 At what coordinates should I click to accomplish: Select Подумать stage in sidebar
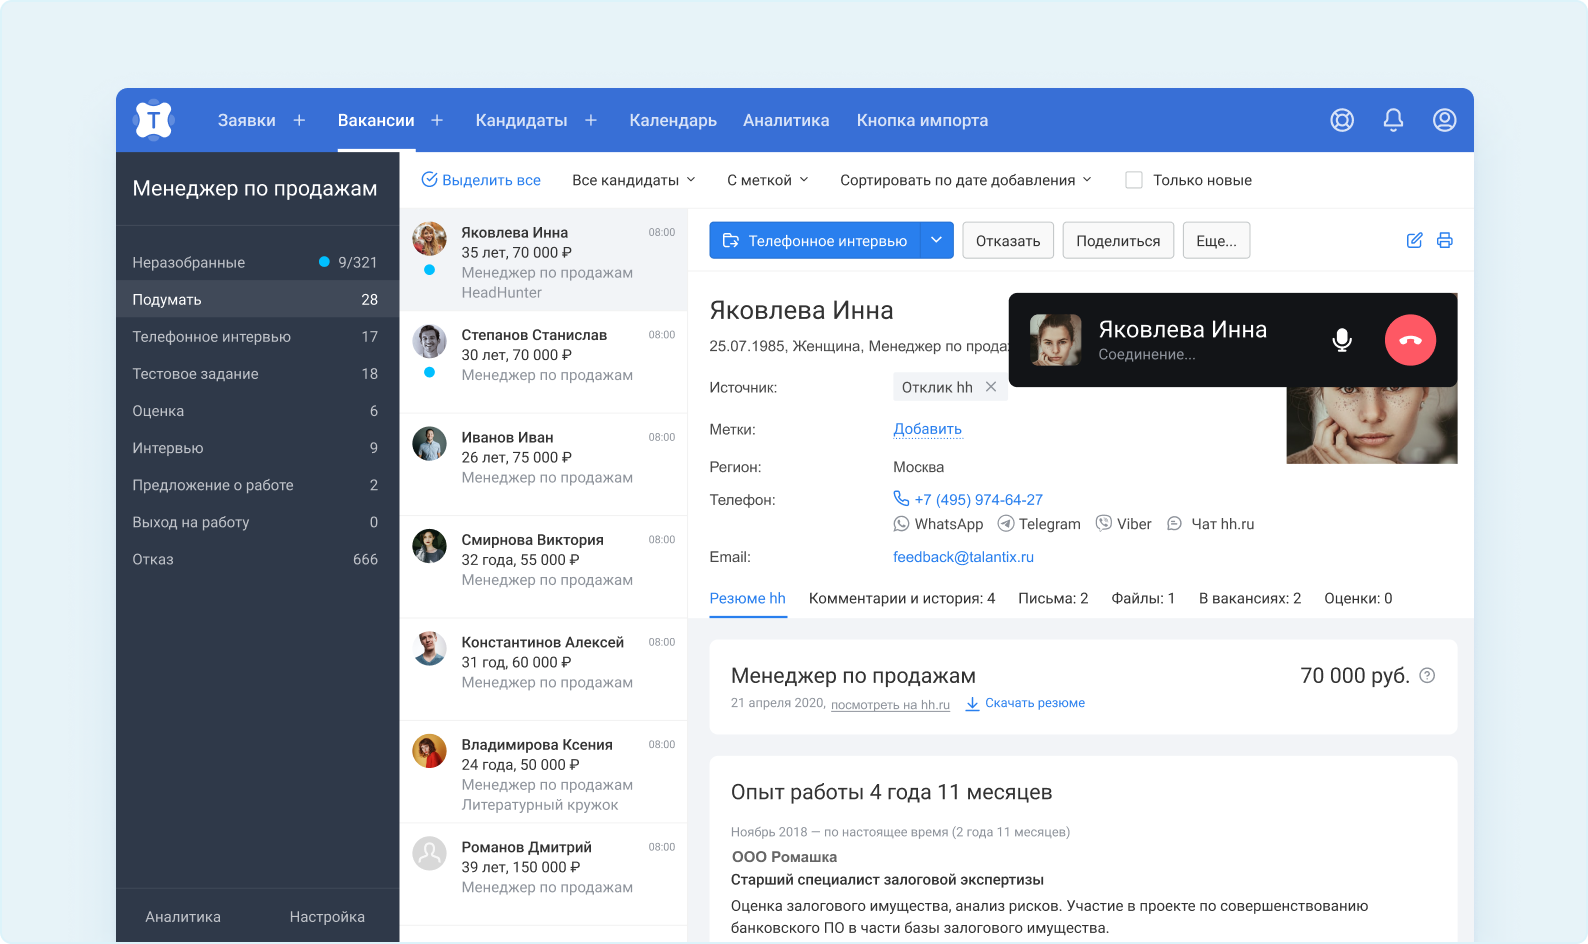pos(258,299)
